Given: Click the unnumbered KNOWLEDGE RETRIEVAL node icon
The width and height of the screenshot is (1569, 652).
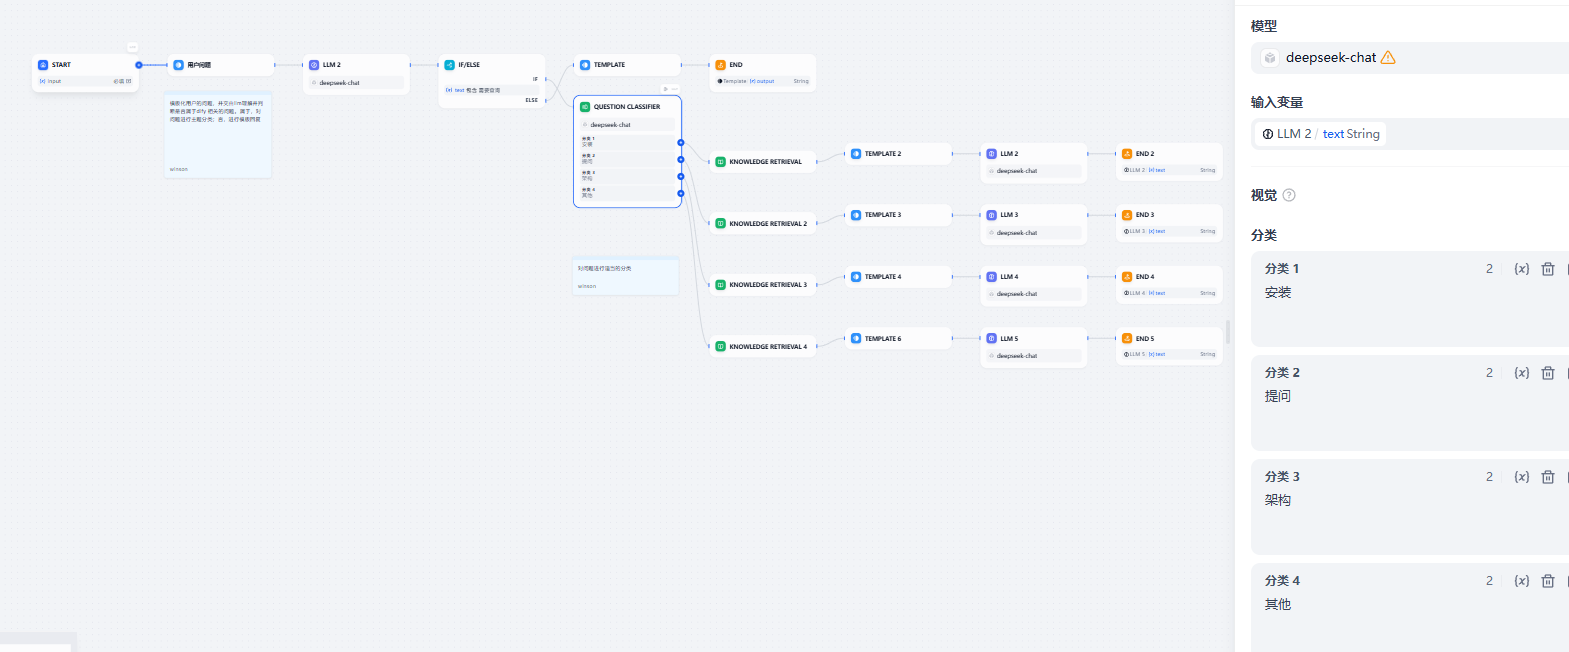Looking at the screenshot, I should 721,162.
